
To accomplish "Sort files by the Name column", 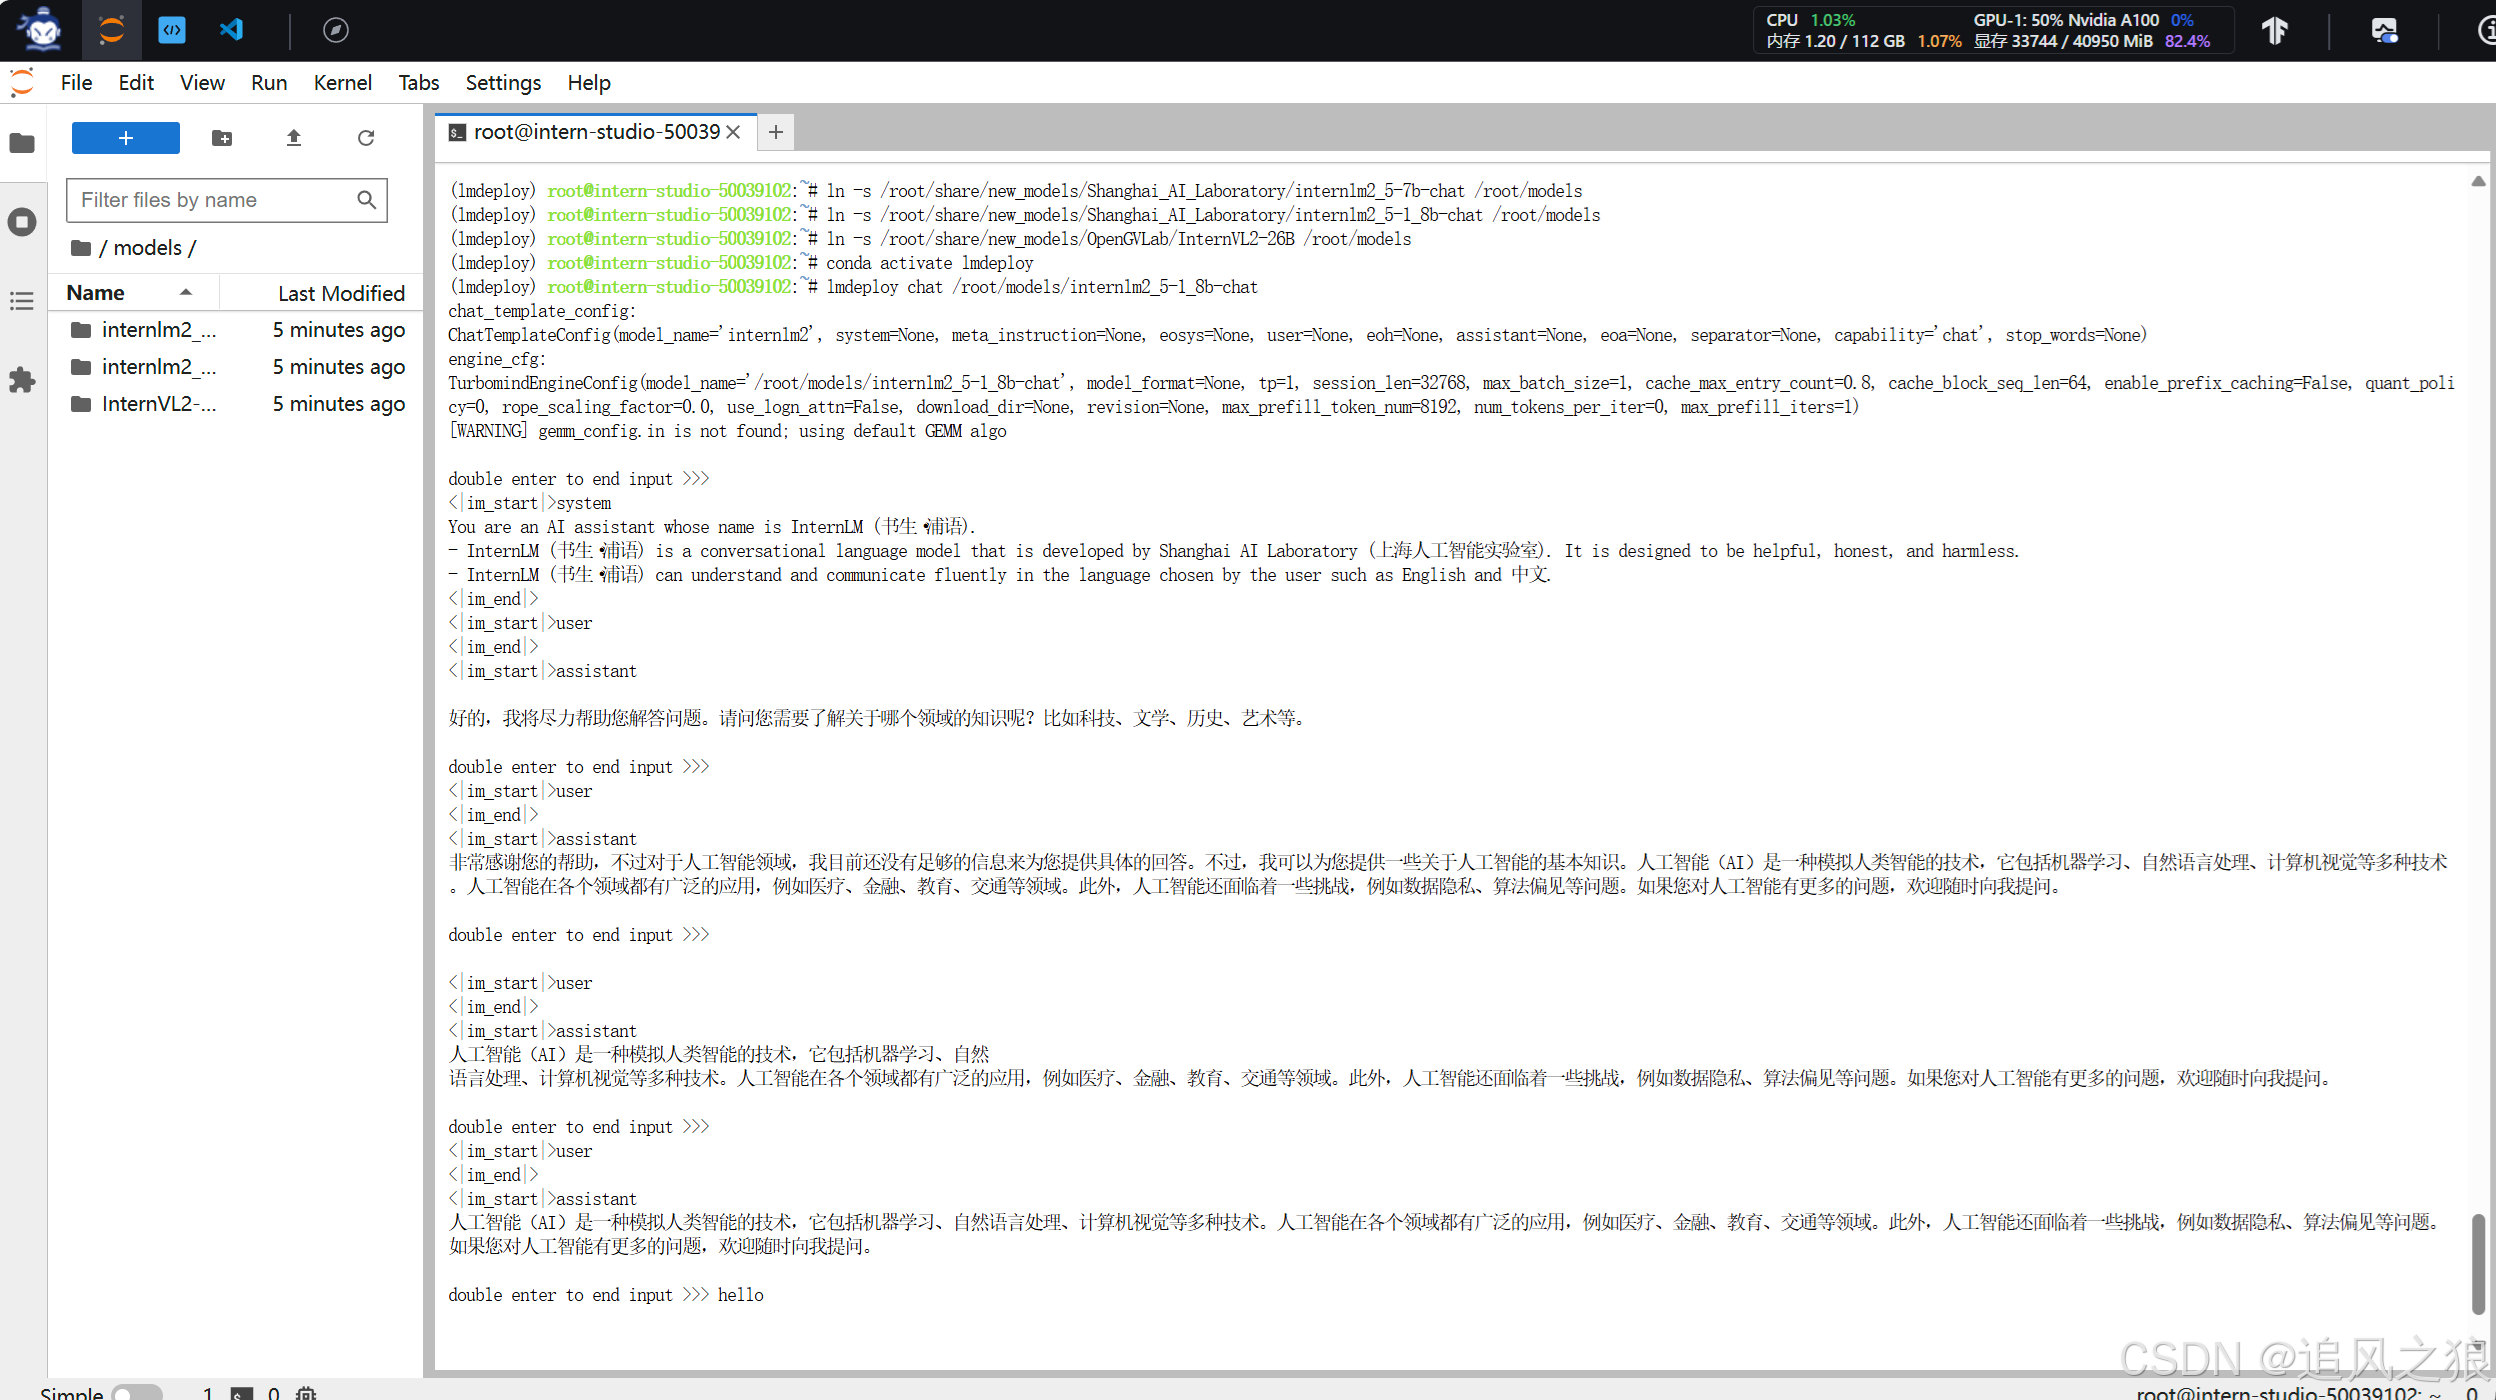I will [x=95, y=292].
